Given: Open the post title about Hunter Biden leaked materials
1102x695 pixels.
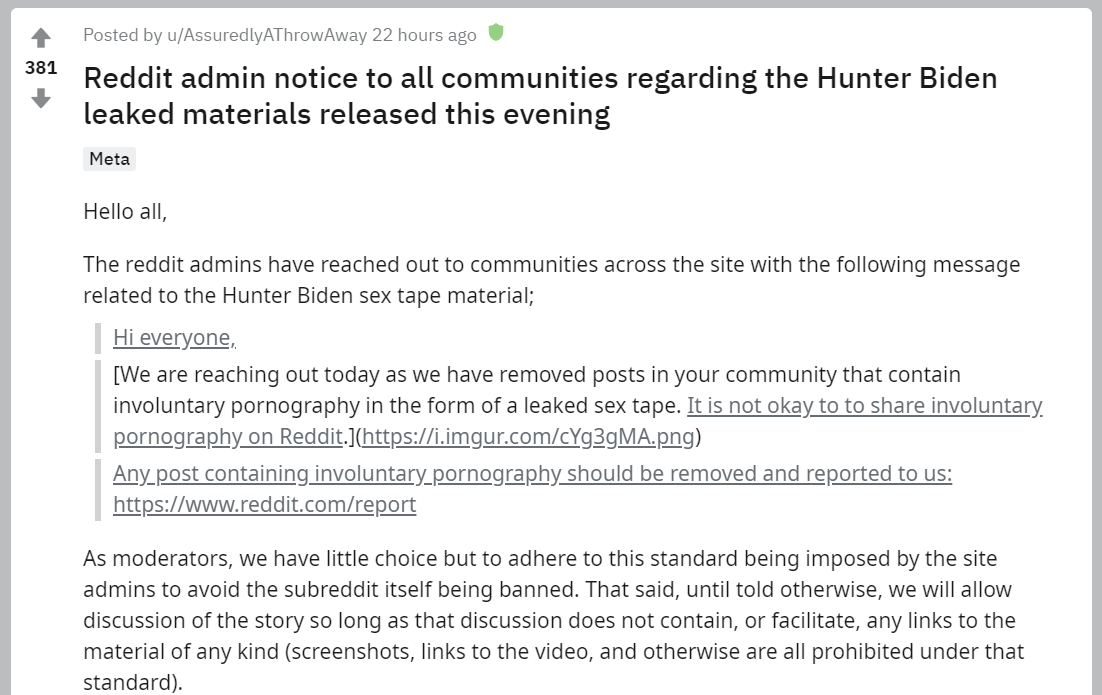Looking at the screenshot, I should pyautogui.click(x=540, y=96).
